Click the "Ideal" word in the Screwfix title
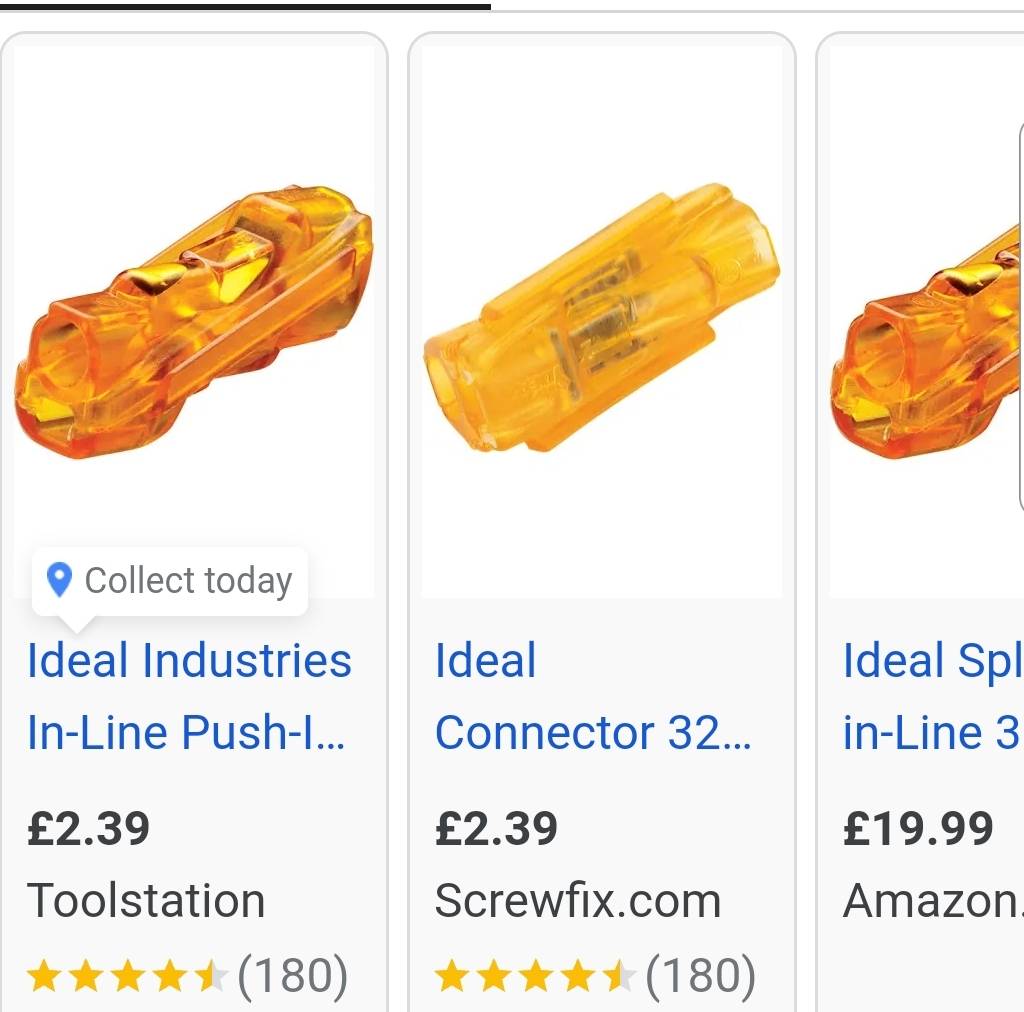The image size is (1024, 1012). [486, 661]
